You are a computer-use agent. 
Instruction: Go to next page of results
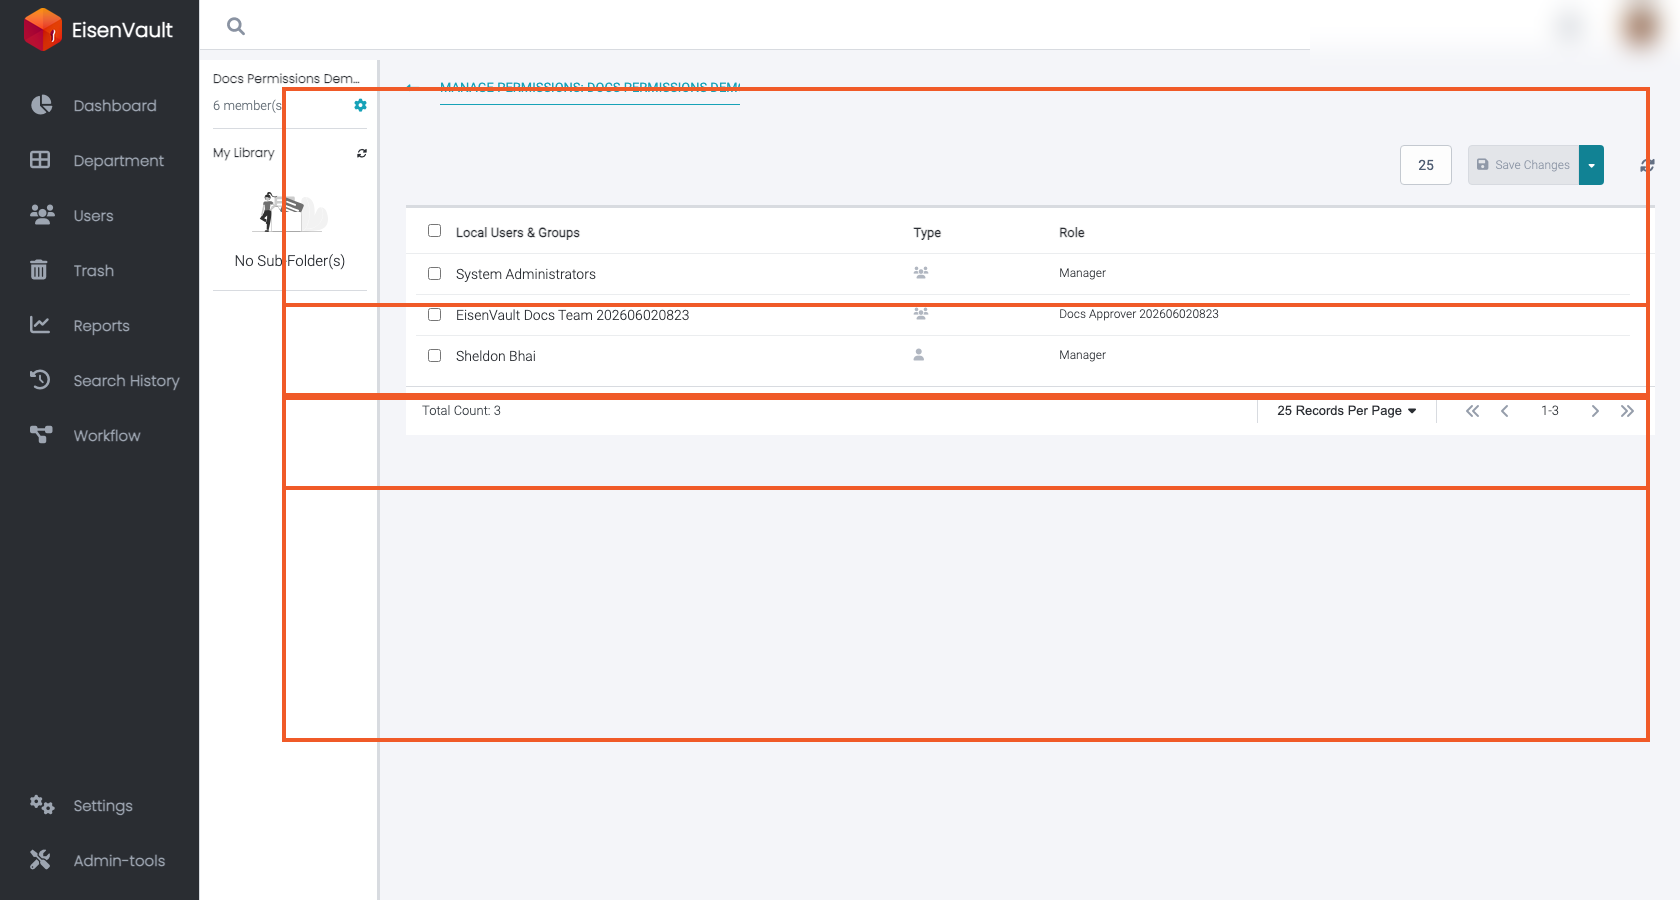coord(1595,411)
